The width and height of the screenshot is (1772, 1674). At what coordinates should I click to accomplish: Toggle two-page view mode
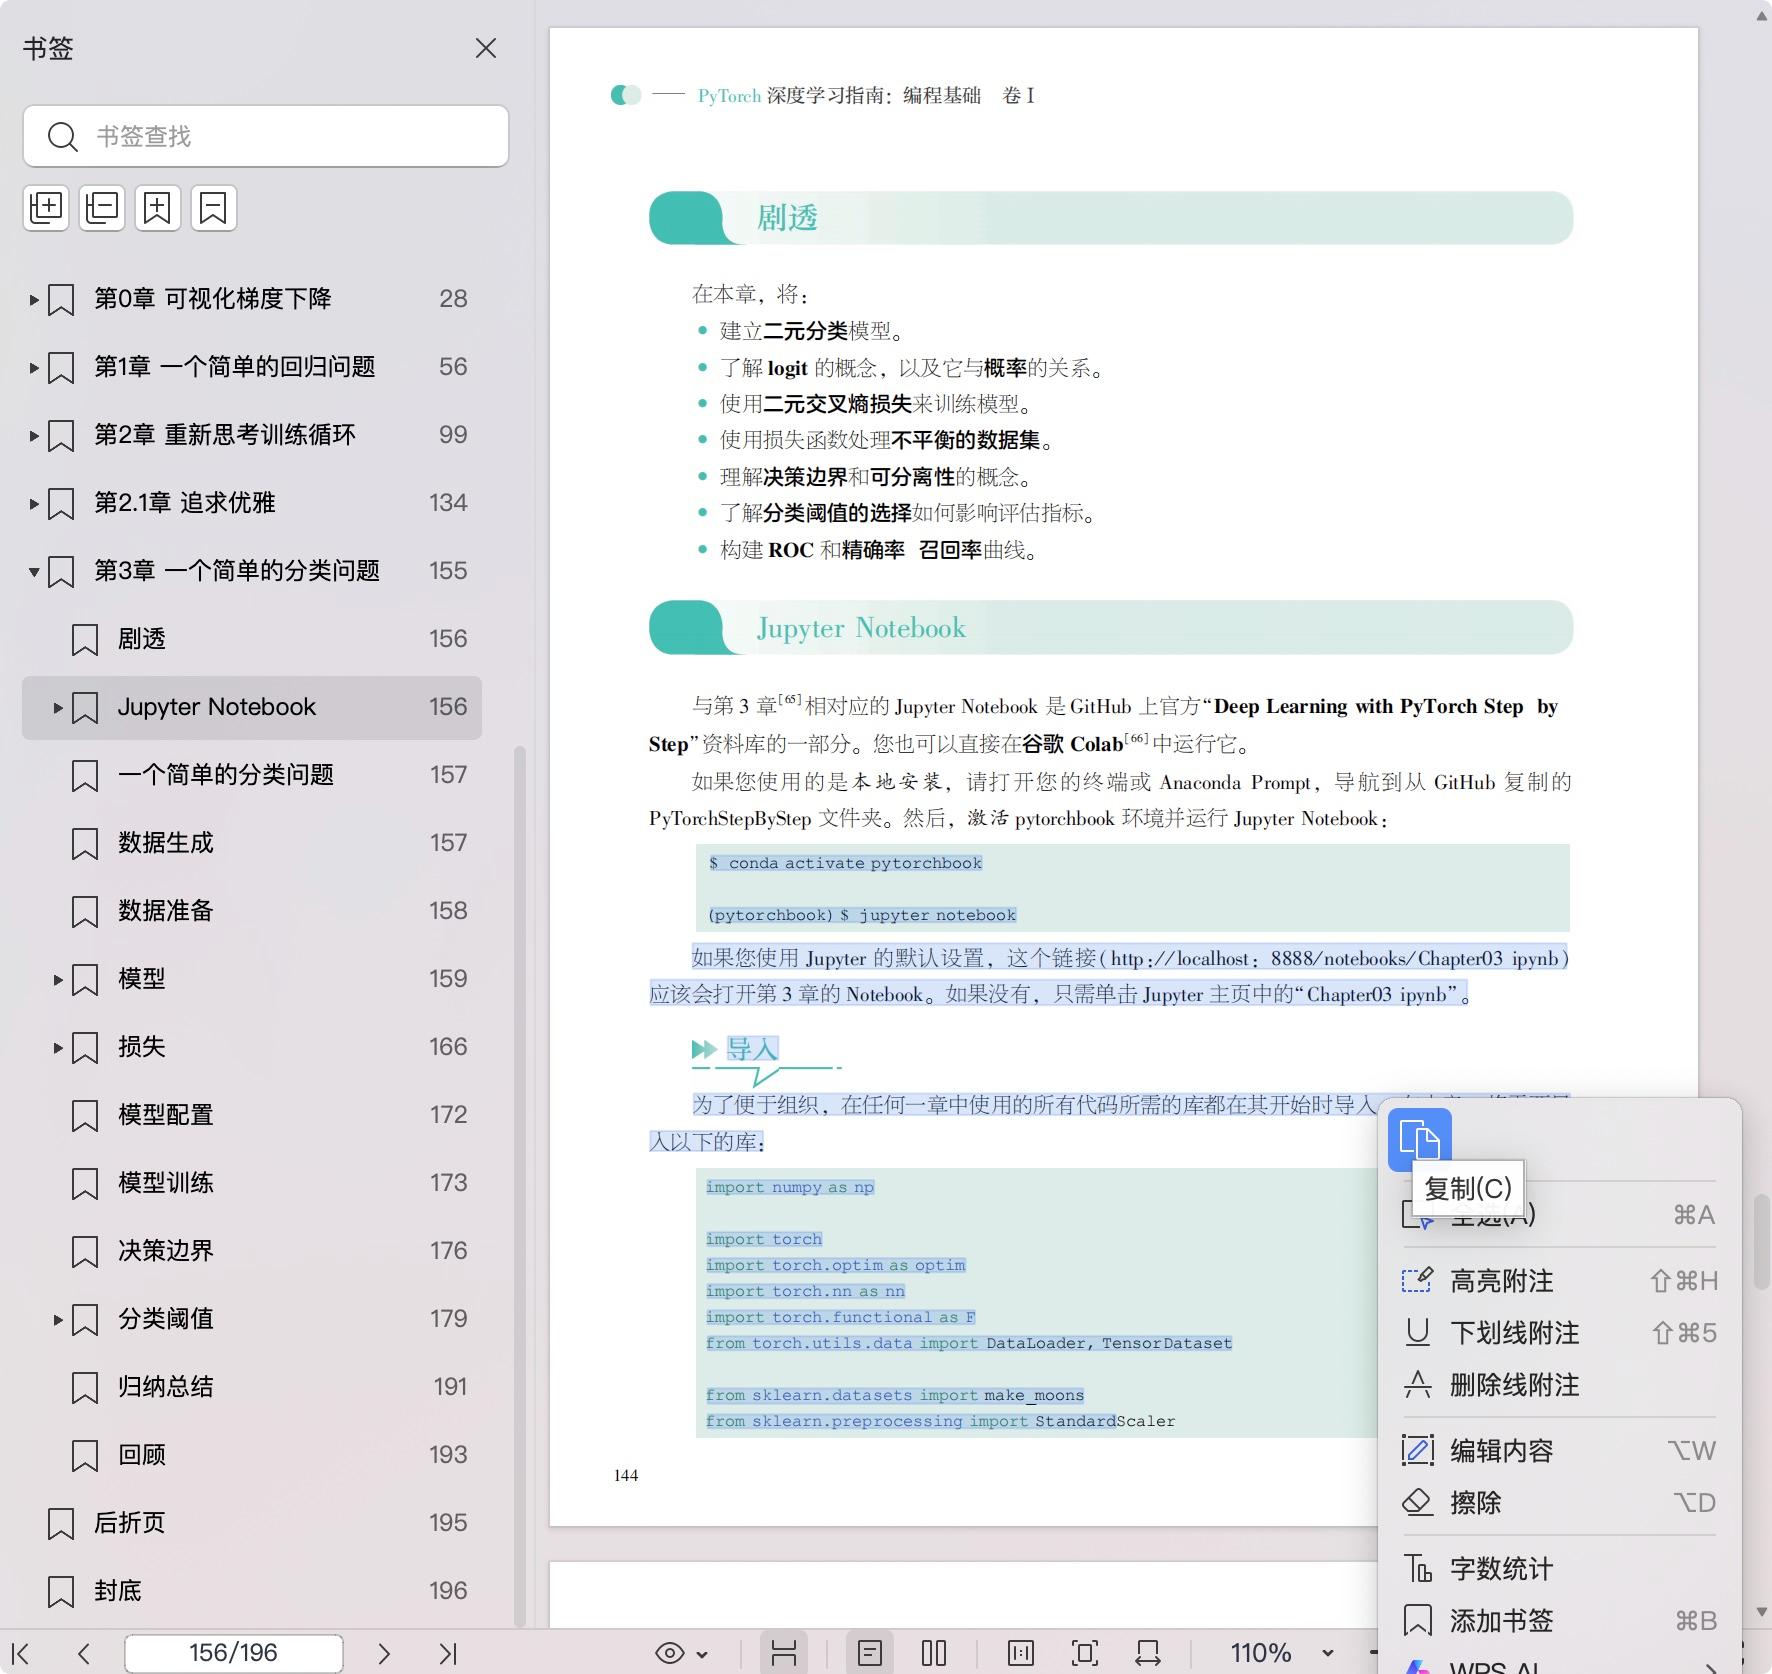pyautogui.click(x=934, y=1654)
